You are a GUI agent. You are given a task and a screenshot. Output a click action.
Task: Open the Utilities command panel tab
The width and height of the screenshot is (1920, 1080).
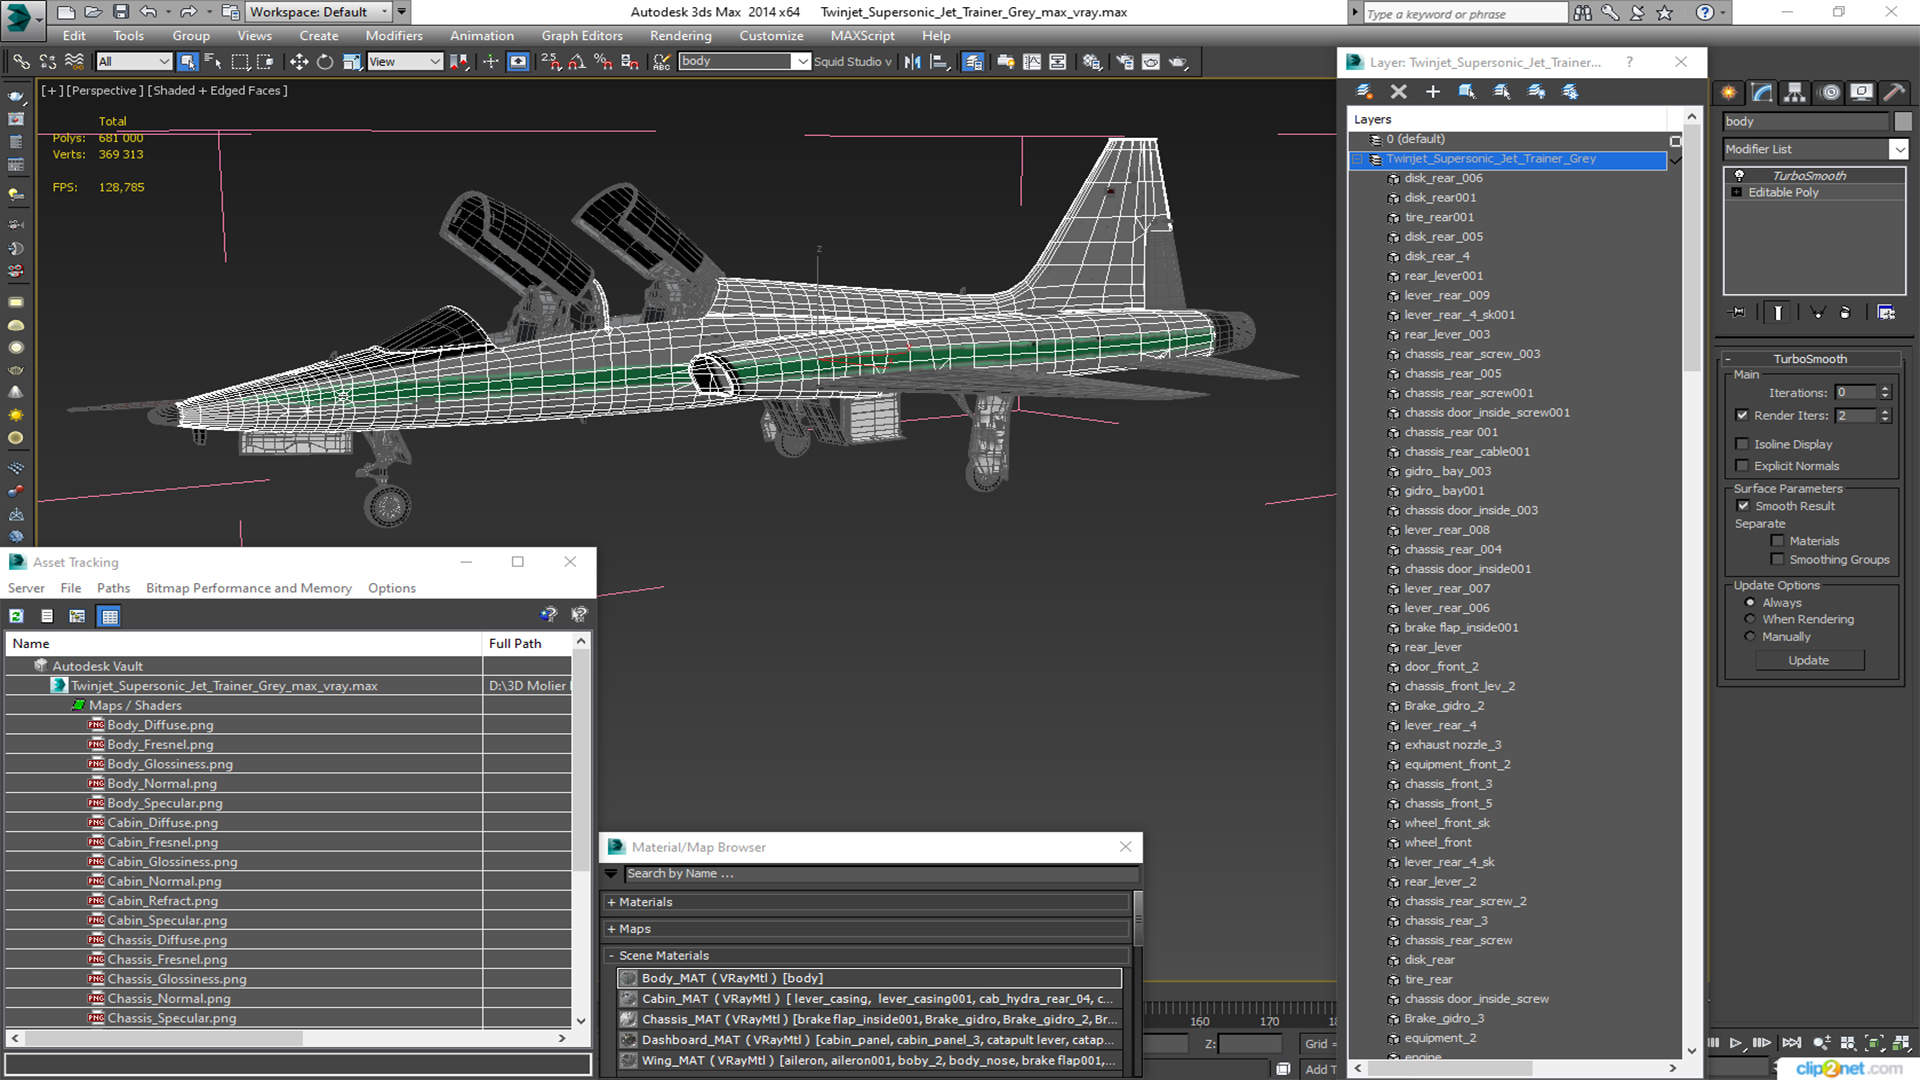click(1893, 92)
